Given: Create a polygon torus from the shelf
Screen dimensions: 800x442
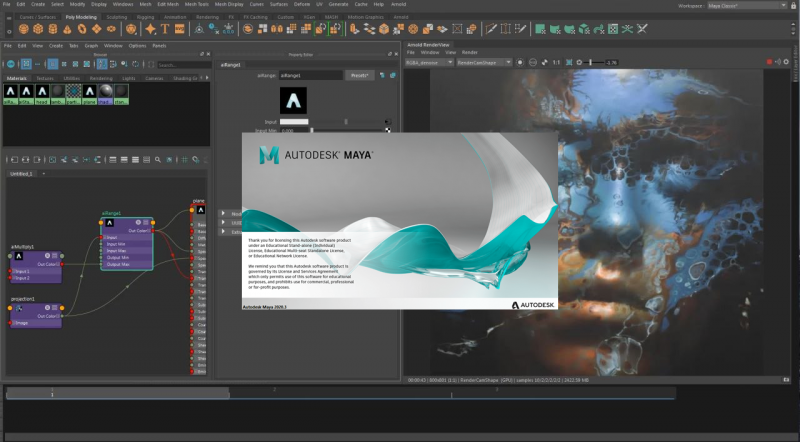Looking at the screenshot, I should [x=82, y=29].
